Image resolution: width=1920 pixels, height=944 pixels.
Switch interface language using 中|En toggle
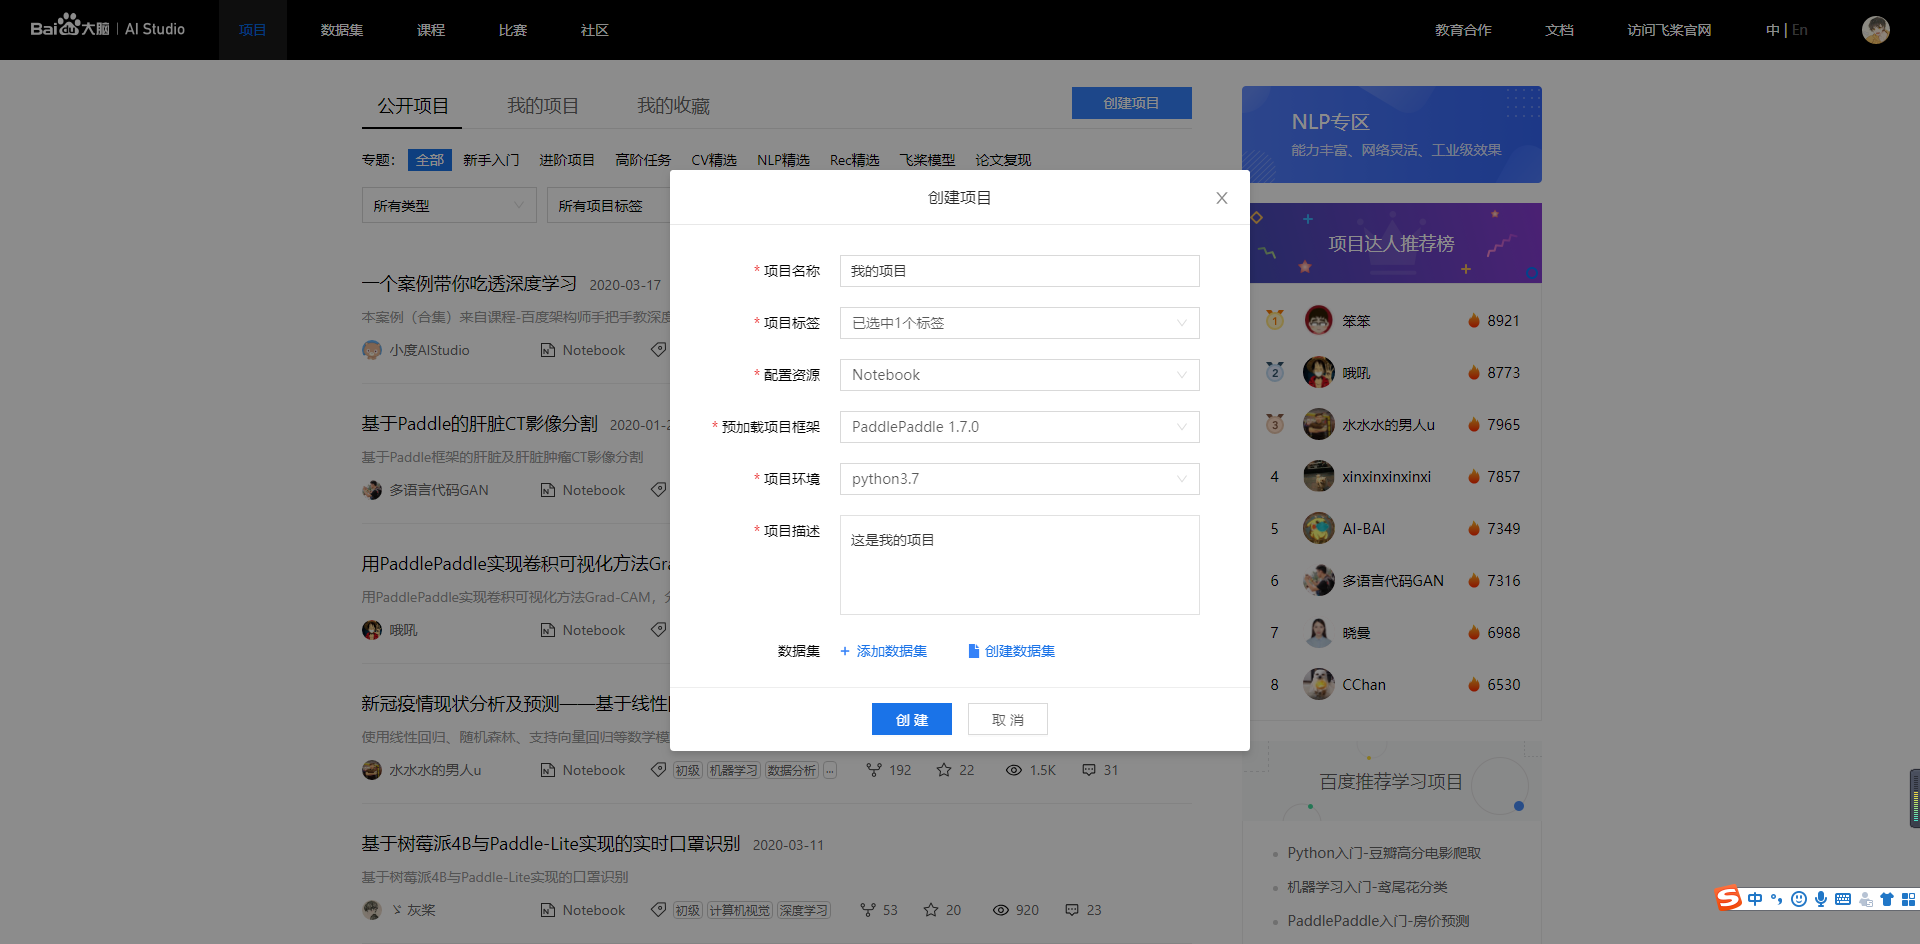(1787, 30)
